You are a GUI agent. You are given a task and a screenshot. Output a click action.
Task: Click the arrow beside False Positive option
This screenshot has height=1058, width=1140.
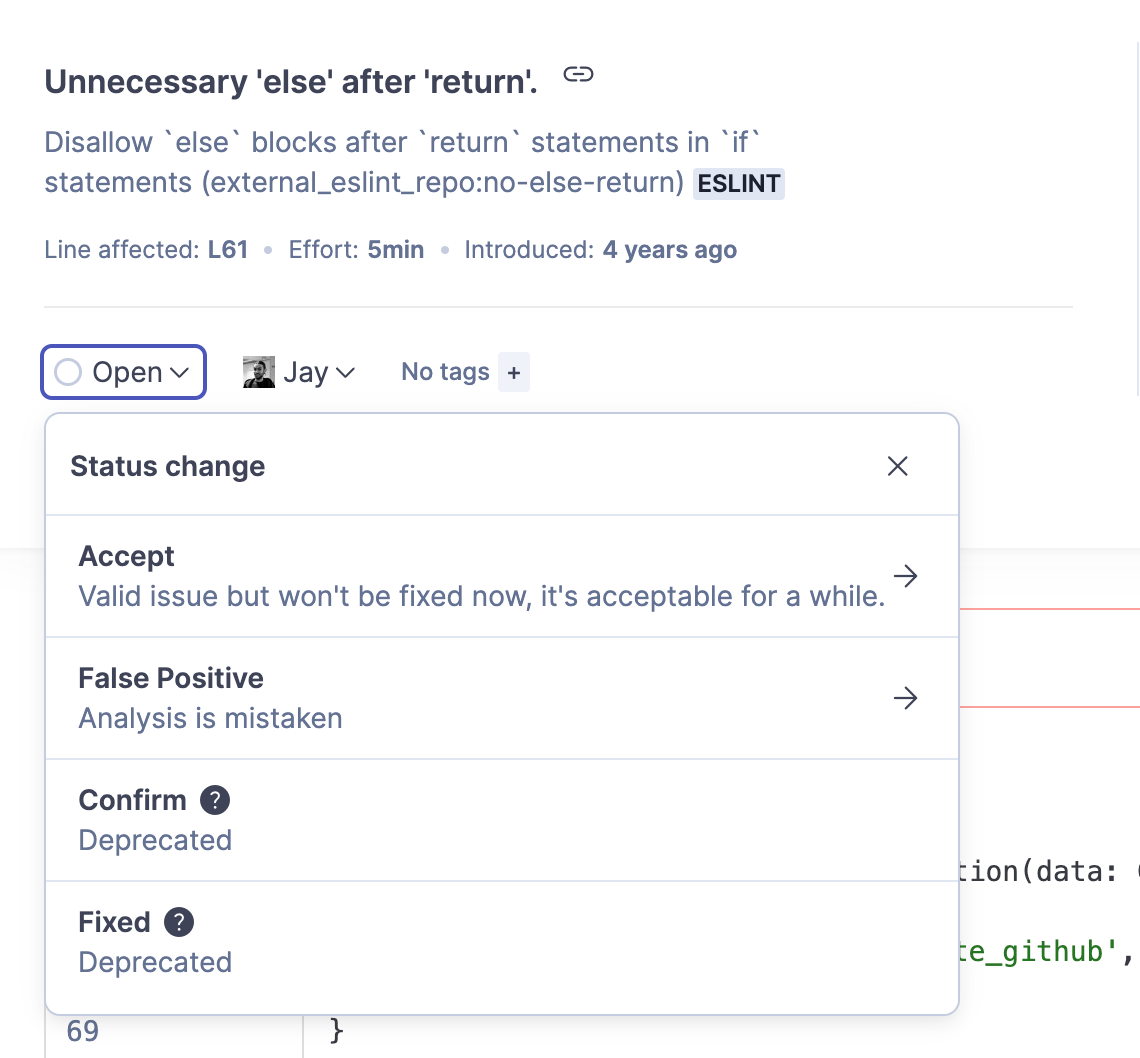(x=905, y=698)
